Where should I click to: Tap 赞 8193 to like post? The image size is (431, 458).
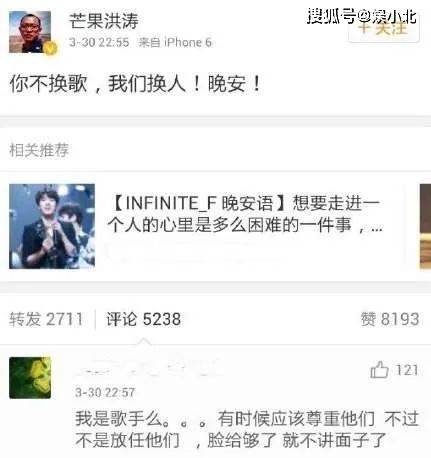click(390, 319)
